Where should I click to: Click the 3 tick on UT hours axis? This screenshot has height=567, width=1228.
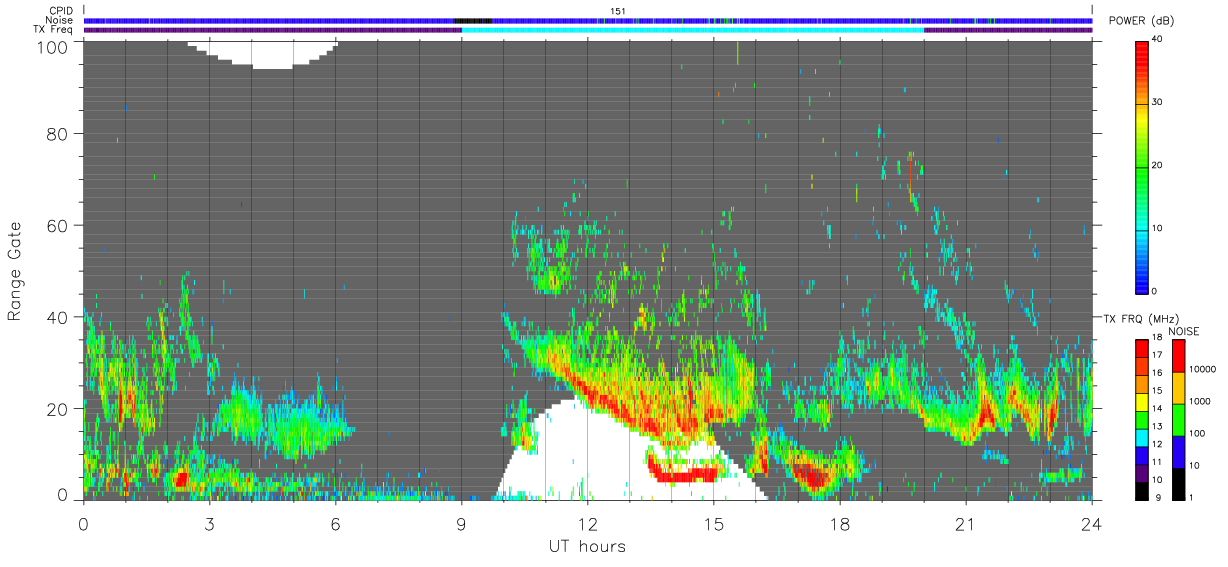[x=209, y=523]
